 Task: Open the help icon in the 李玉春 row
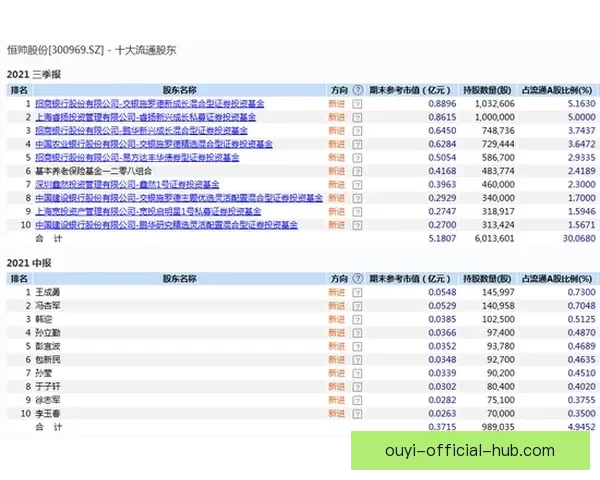tap(357, 414)
